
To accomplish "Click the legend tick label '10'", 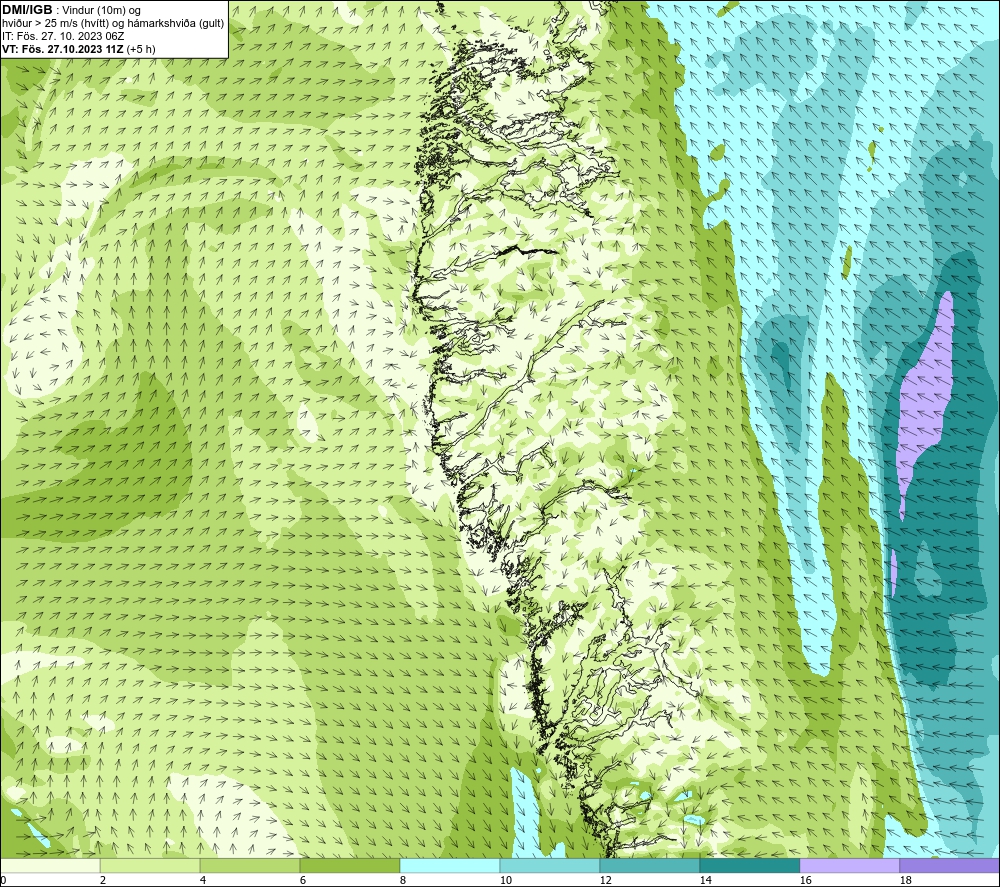I will coord(505,881).
